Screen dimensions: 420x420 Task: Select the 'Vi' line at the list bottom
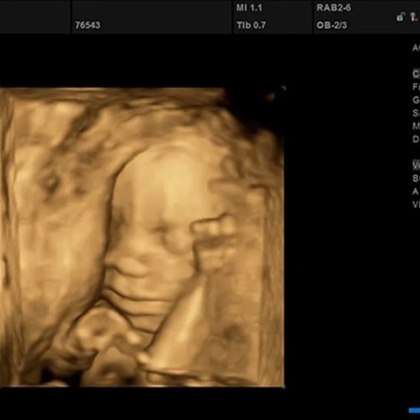tap(416, 204)
